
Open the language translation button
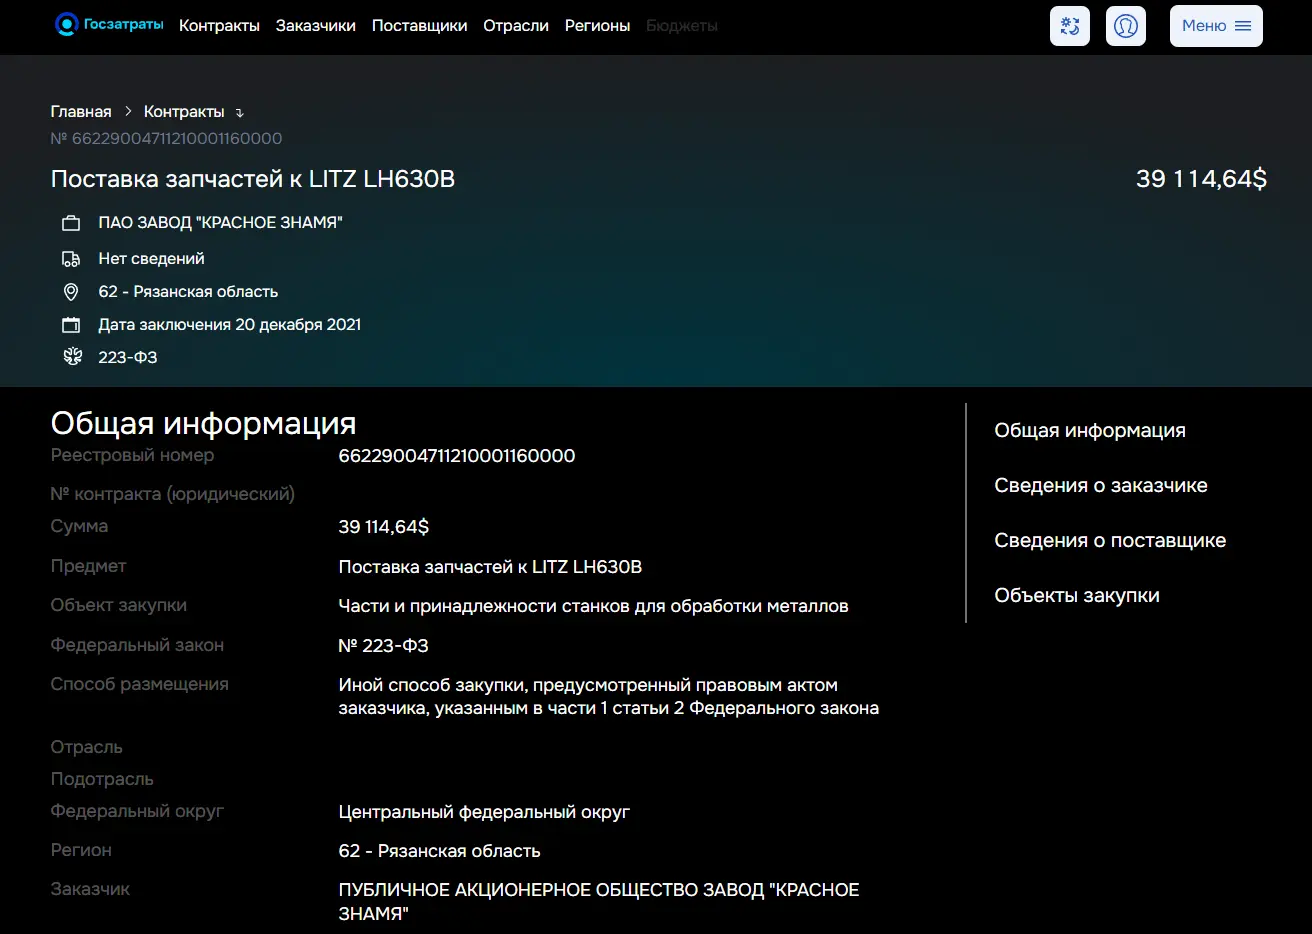coord(1070,26)
